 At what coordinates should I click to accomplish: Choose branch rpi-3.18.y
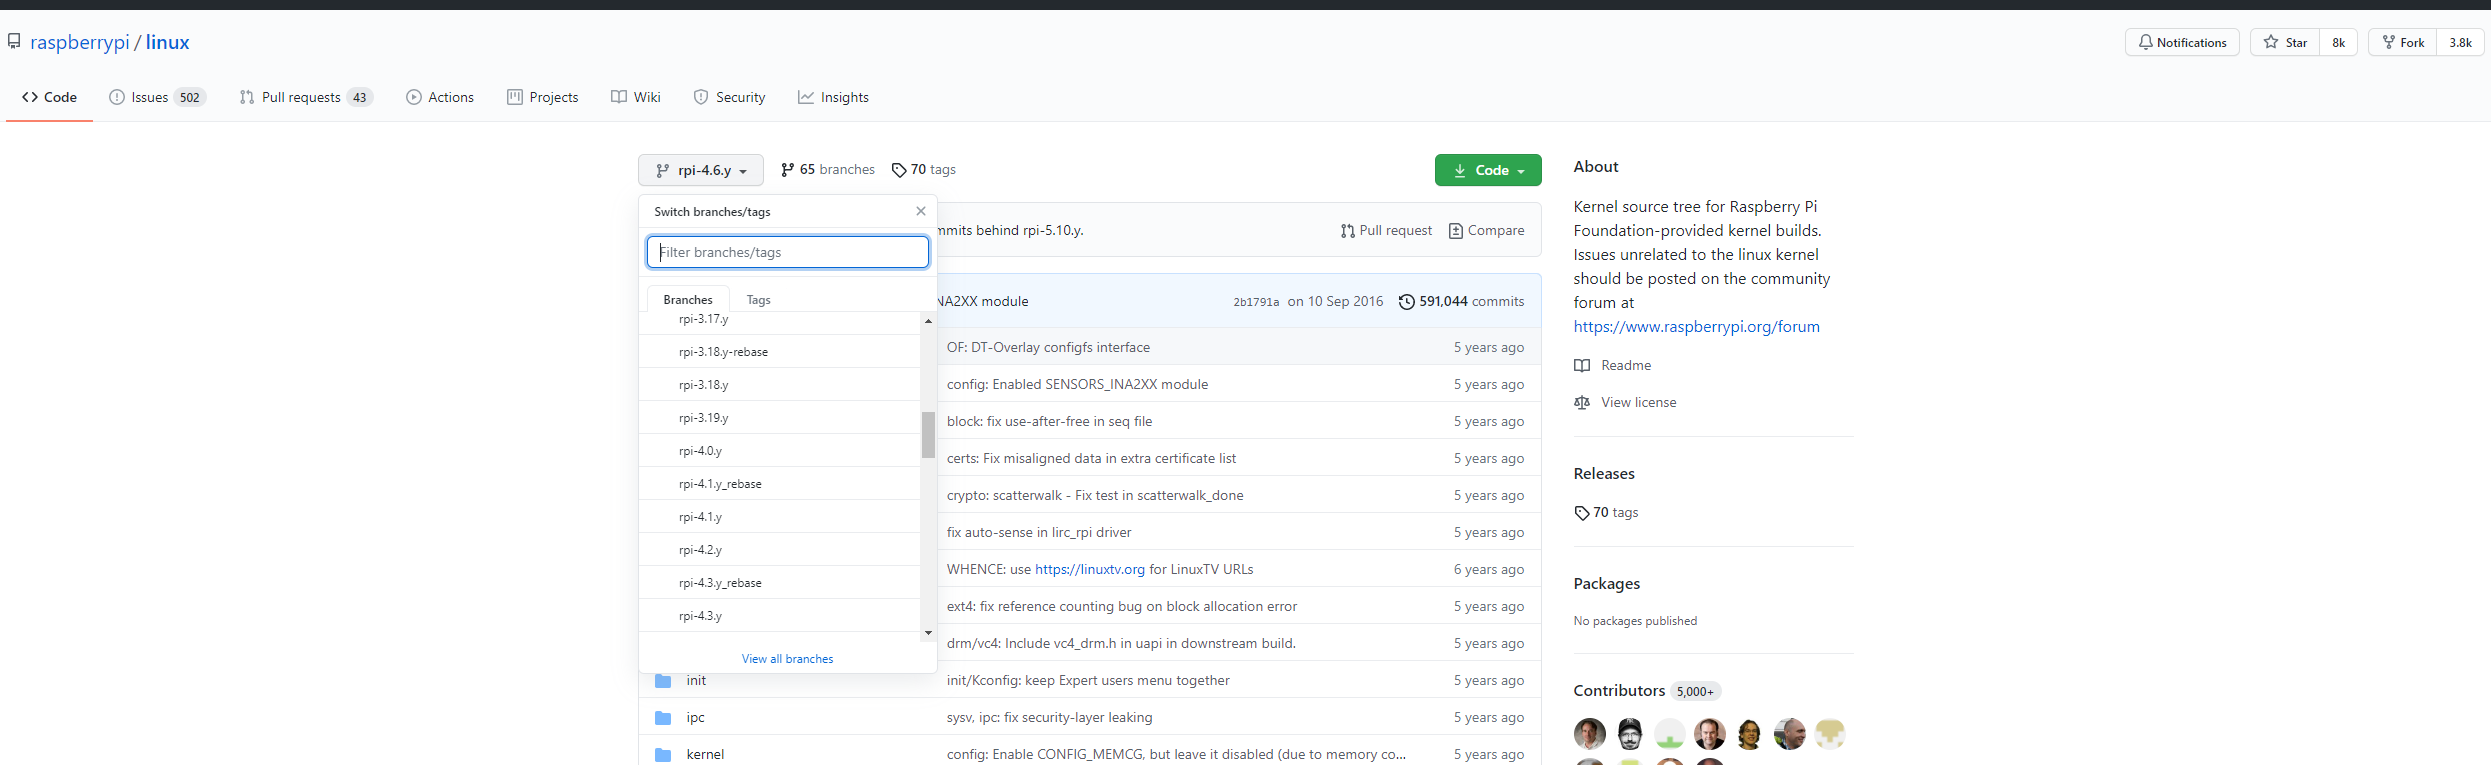point(780,385)
